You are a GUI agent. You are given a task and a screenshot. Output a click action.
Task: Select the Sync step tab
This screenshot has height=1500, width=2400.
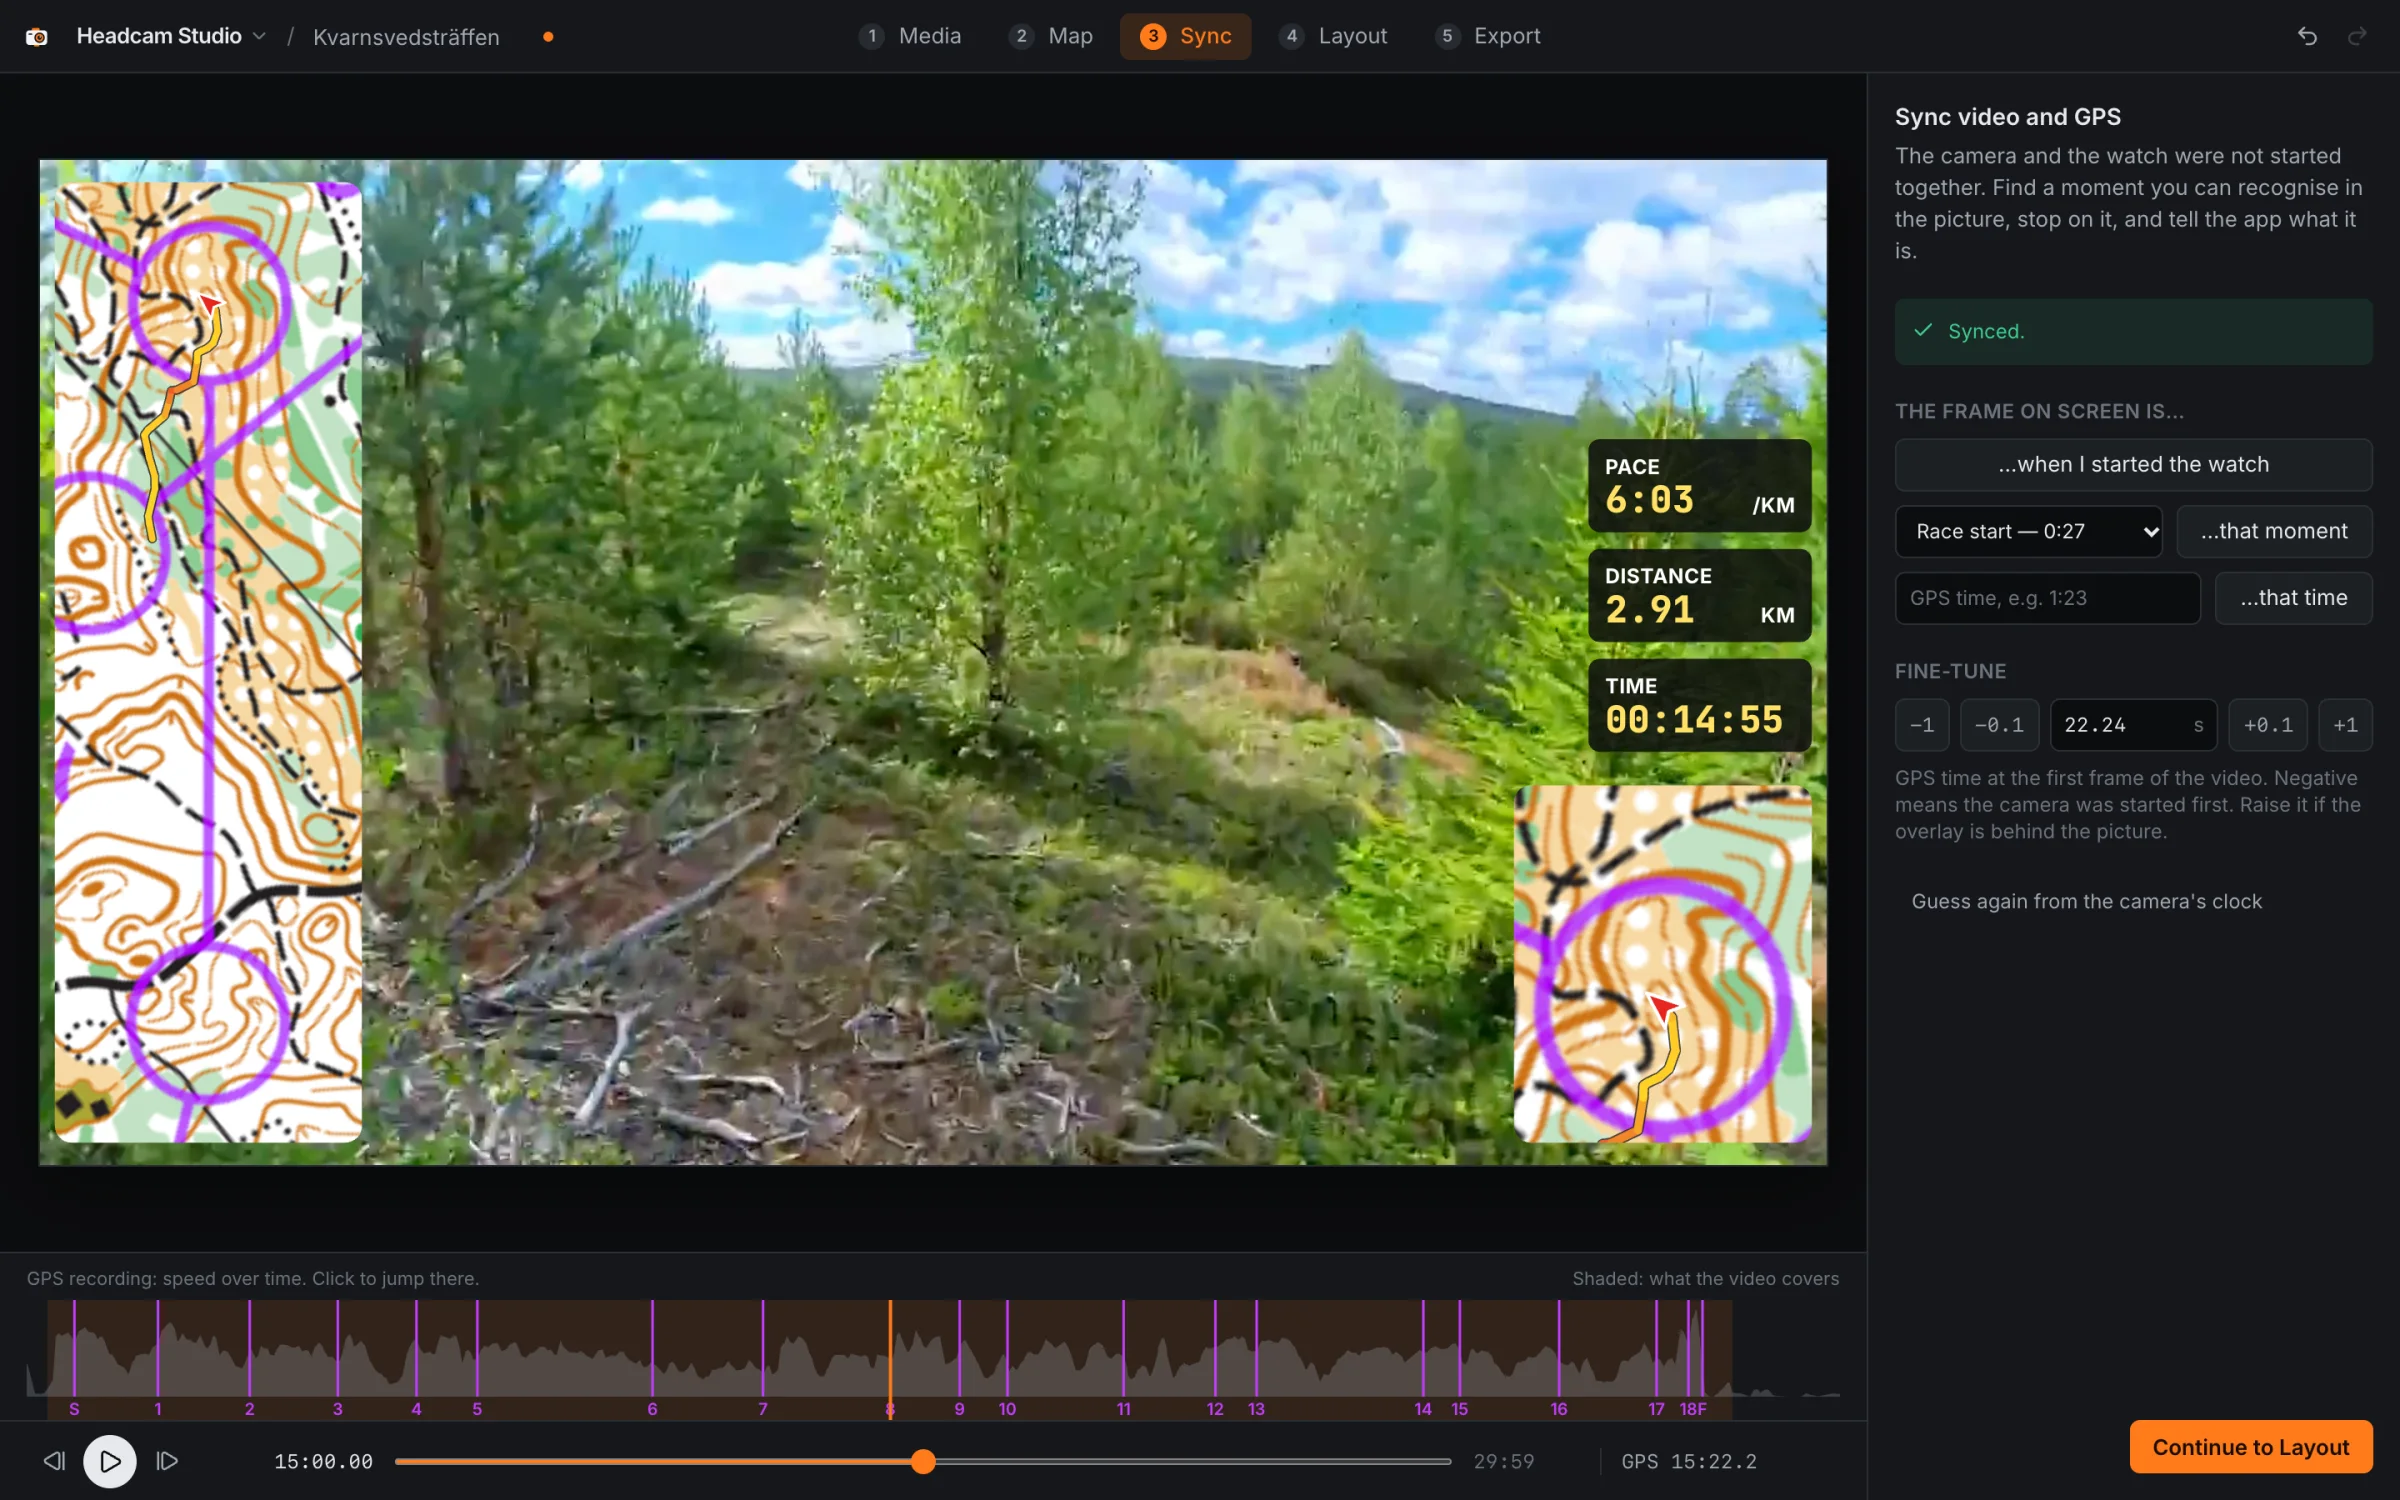[x=1185, y=36]
